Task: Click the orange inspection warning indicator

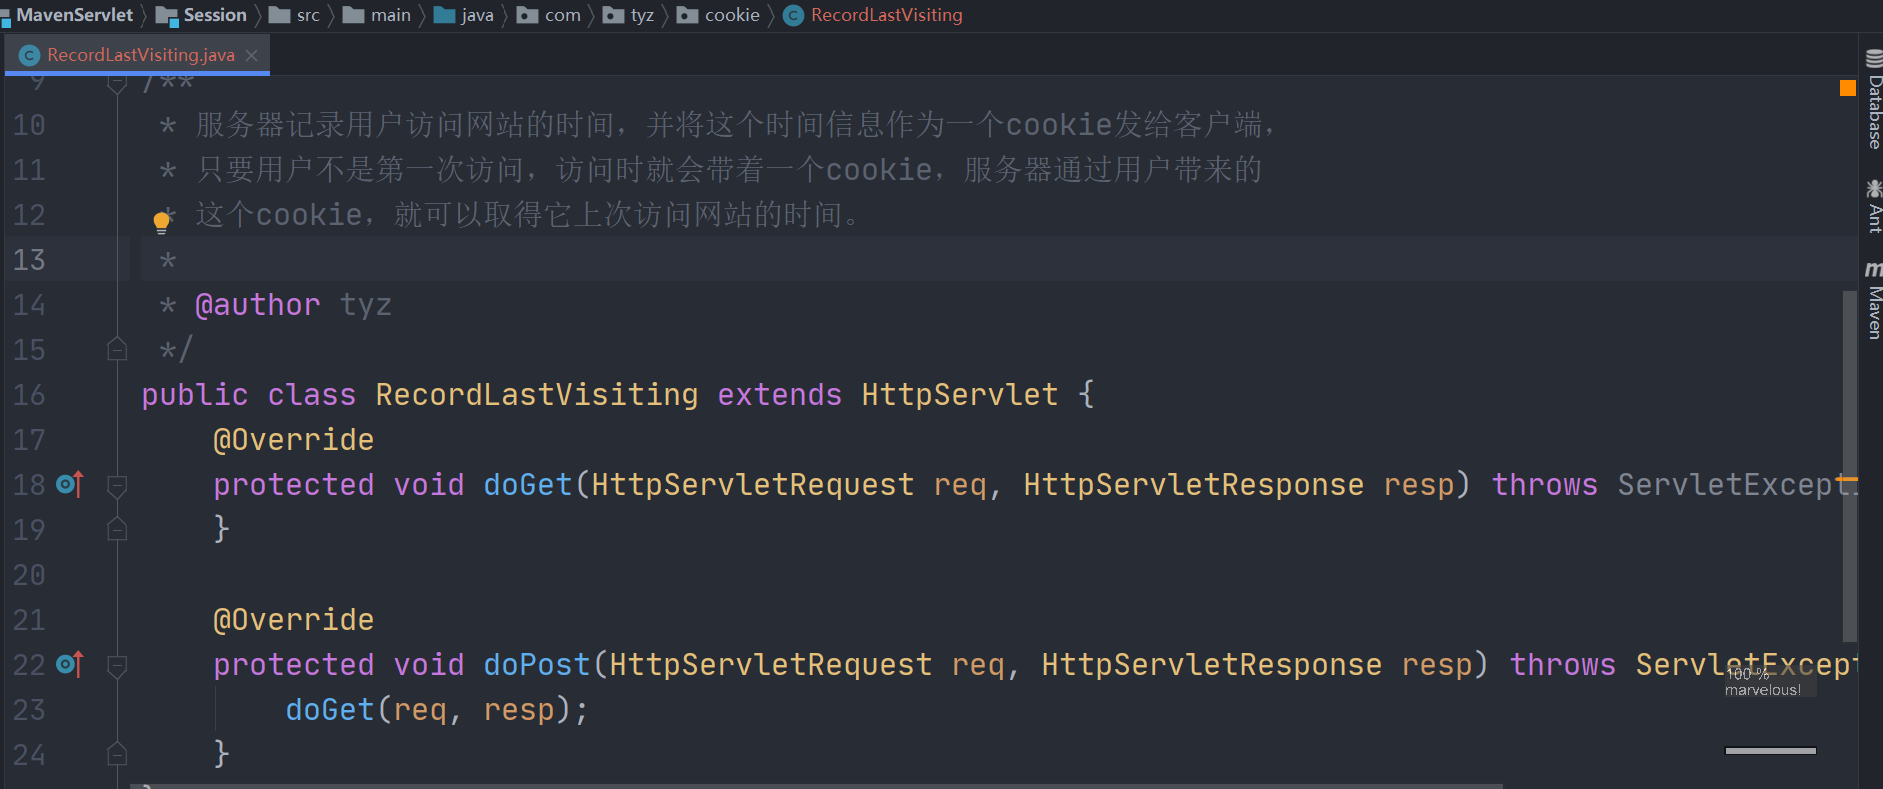Action: [1848, 88]
